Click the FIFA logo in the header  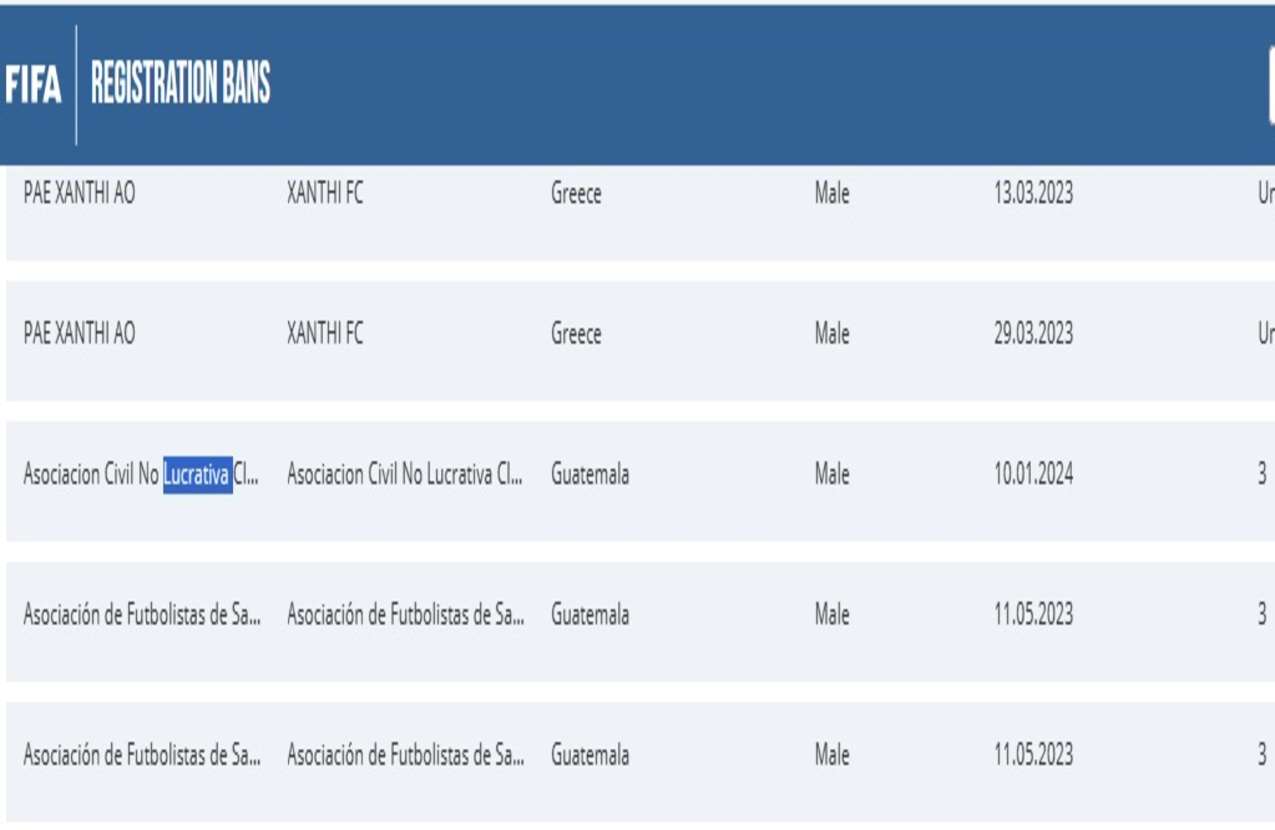coord(33,84)
